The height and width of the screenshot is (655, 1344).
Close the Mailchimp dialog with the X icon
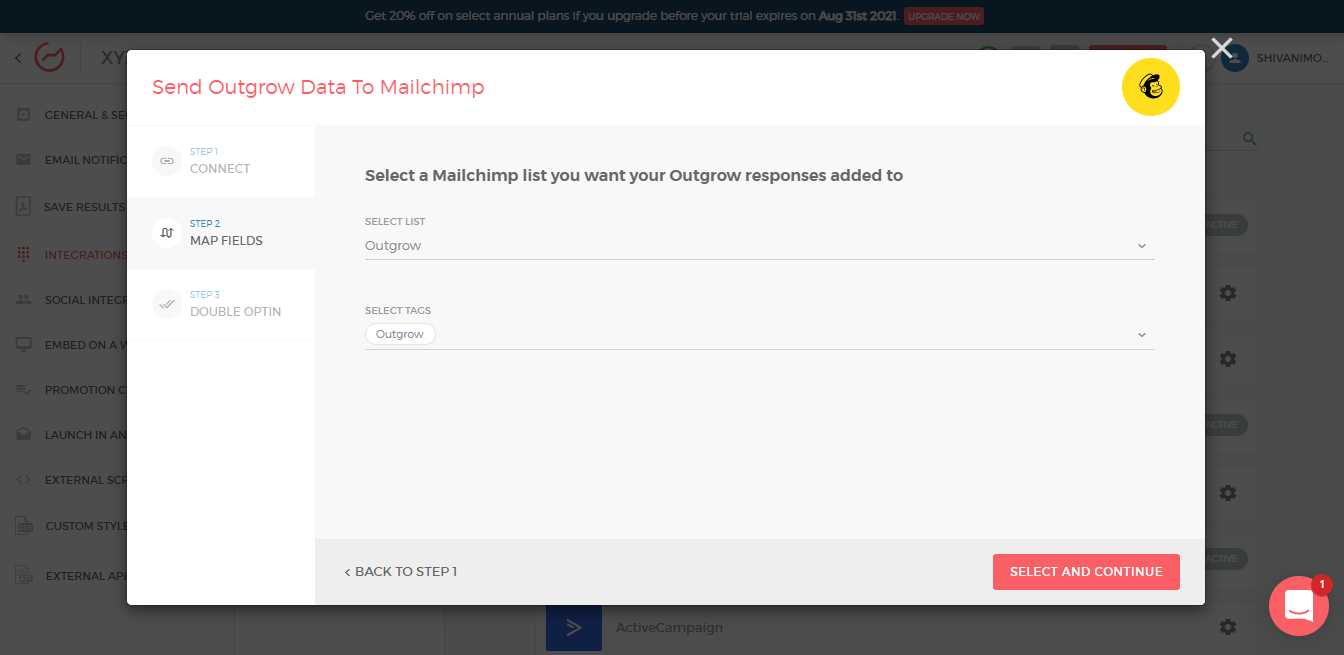pyautogui.click(x=1221, y=48)
